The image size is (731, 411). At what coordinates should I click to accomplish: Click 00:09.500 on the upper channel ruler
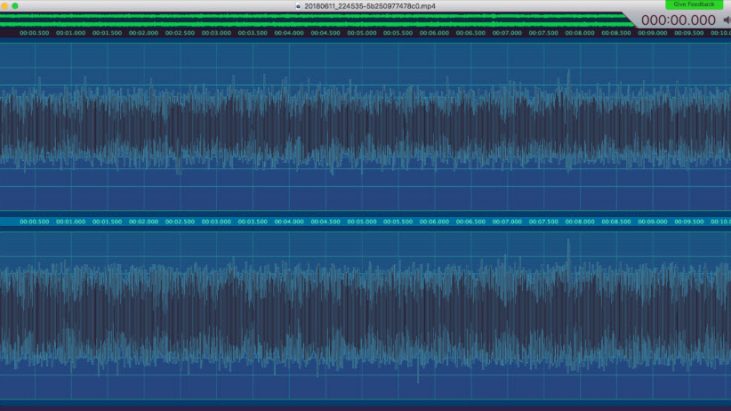pyautogui.click(x=689, y=33)
